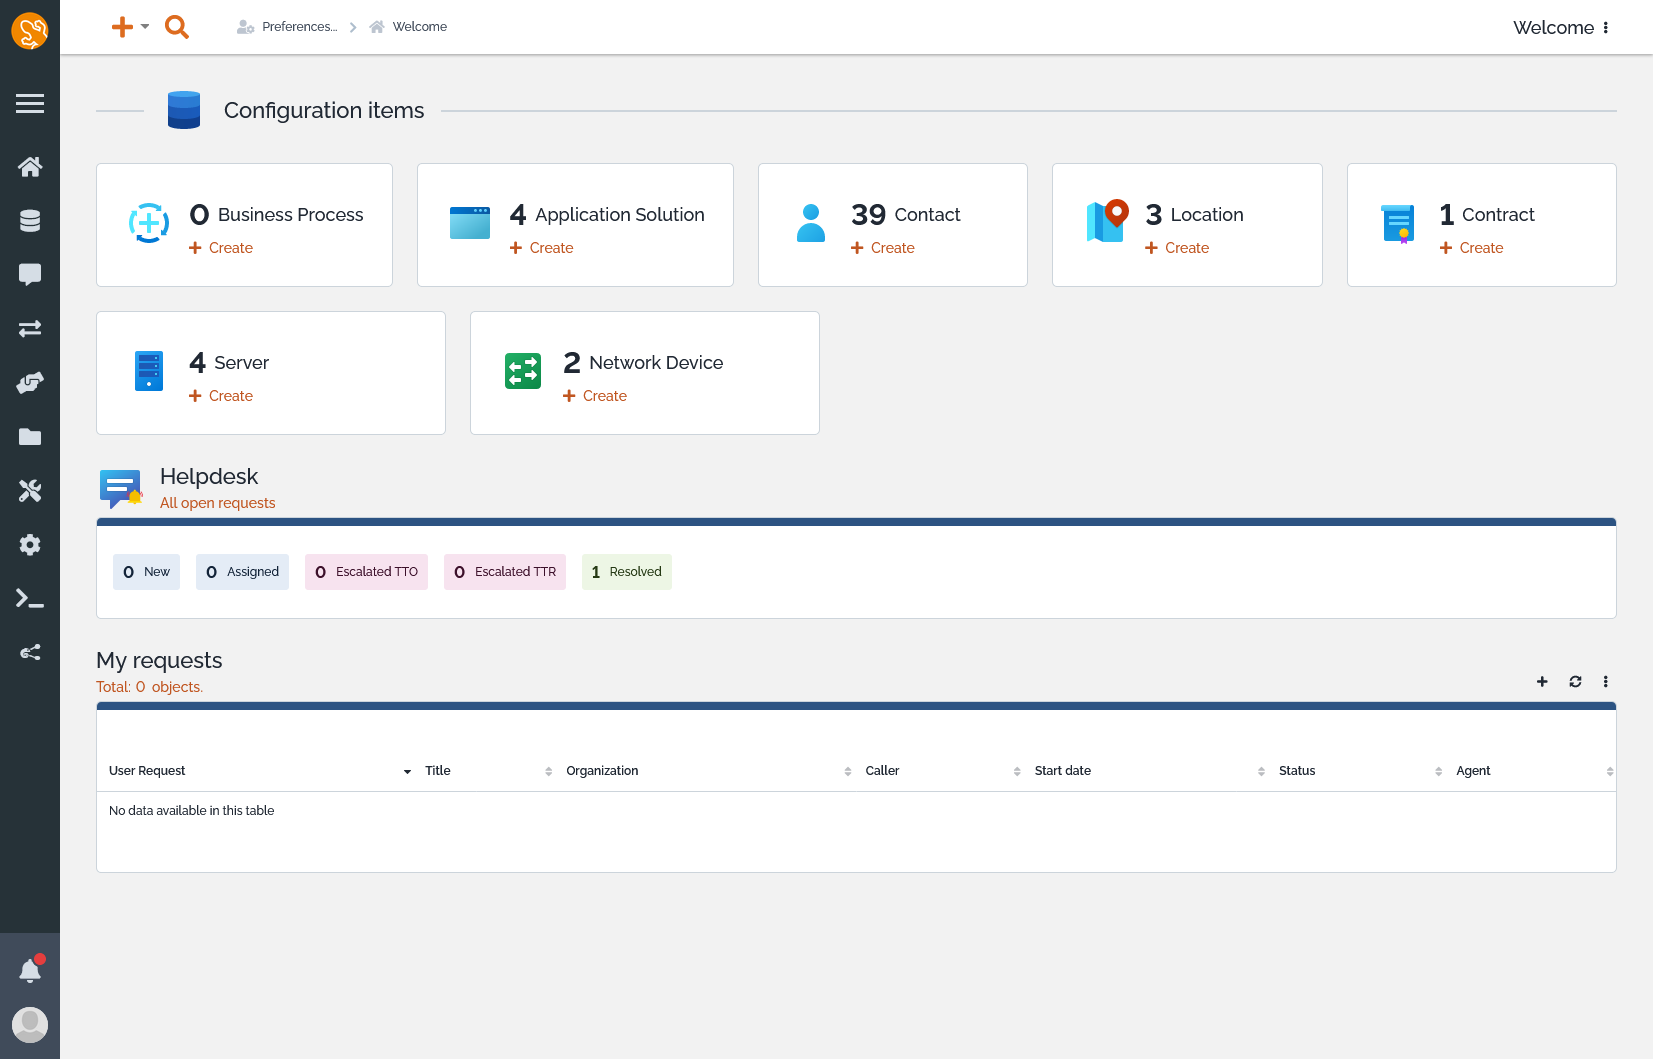This screenshot has height=1059, width=1653.
Task: Open the helpdesk chat bubble sidebar icon
Action: click(x=30, y=274)
